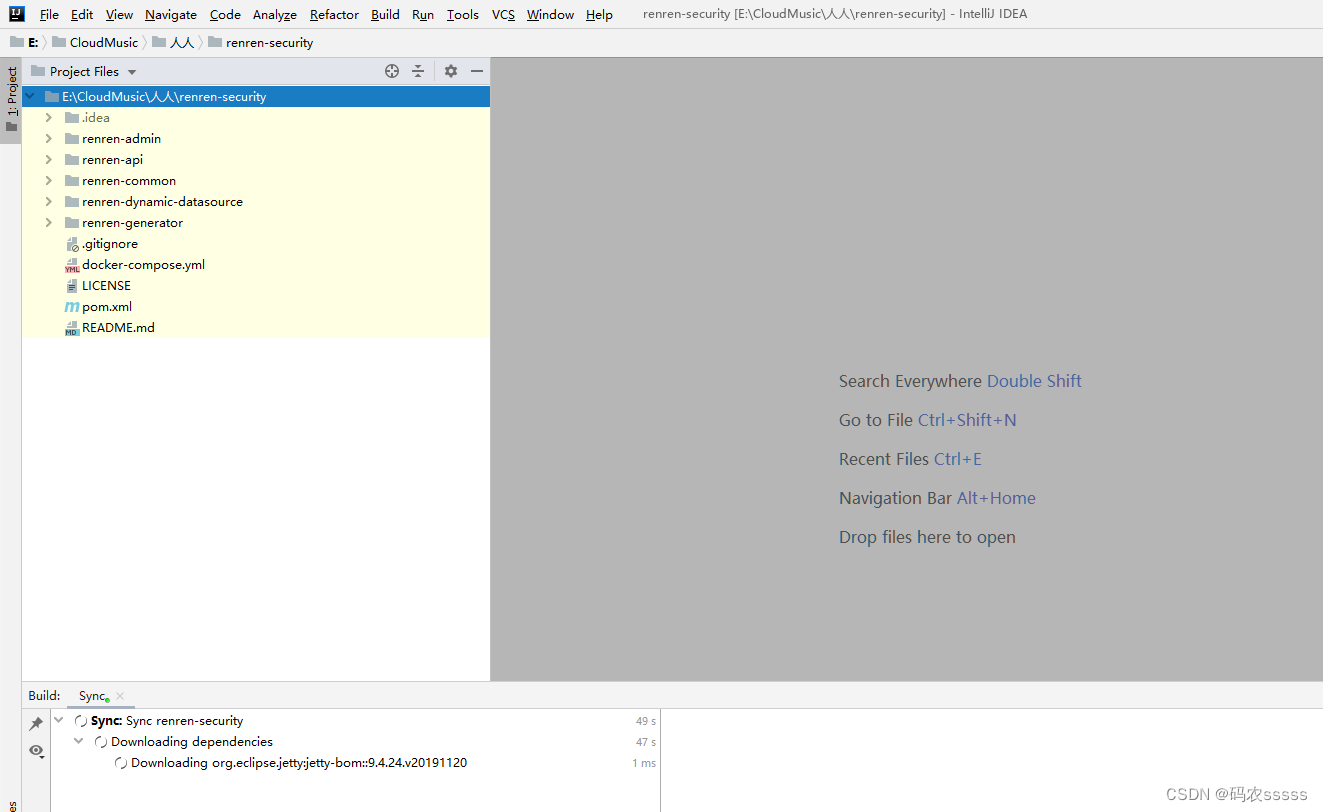The width and height of the screenshot is (1323, 812).
Task: Click the Downloading dependencies text
Action: tap(192, 741)
